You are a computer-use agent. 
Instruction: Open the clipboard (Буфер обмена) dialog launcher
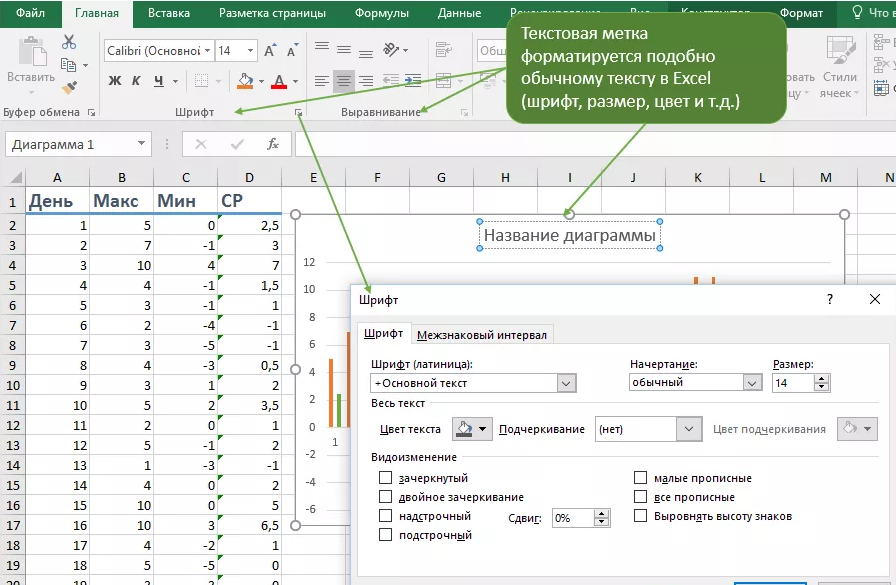tap(91, 113)
